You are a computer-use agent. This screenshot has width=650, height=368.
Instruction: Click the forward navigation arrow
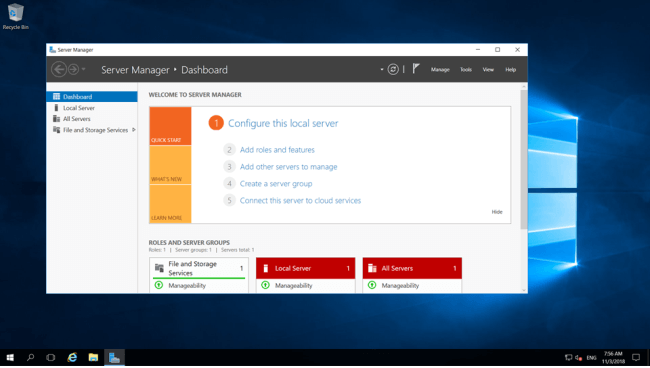[73, 69]
